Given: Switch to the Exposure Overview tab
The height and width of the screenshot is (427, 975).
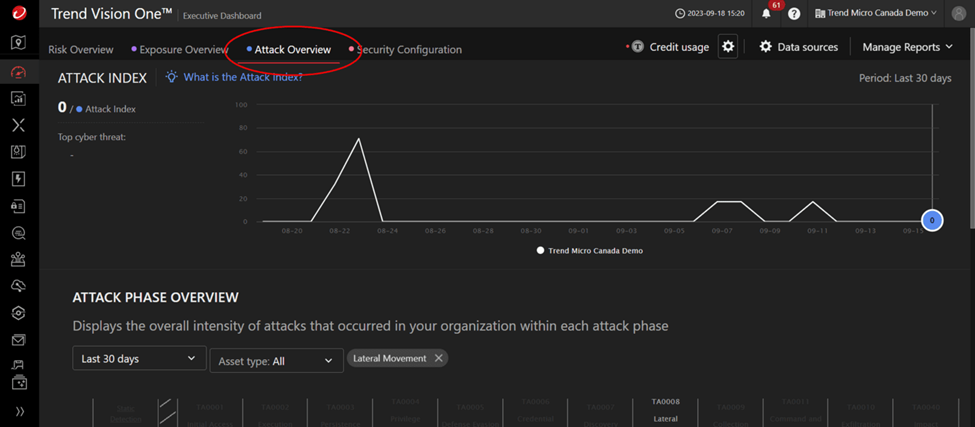Looking at the screenshot, I should 180,50.
